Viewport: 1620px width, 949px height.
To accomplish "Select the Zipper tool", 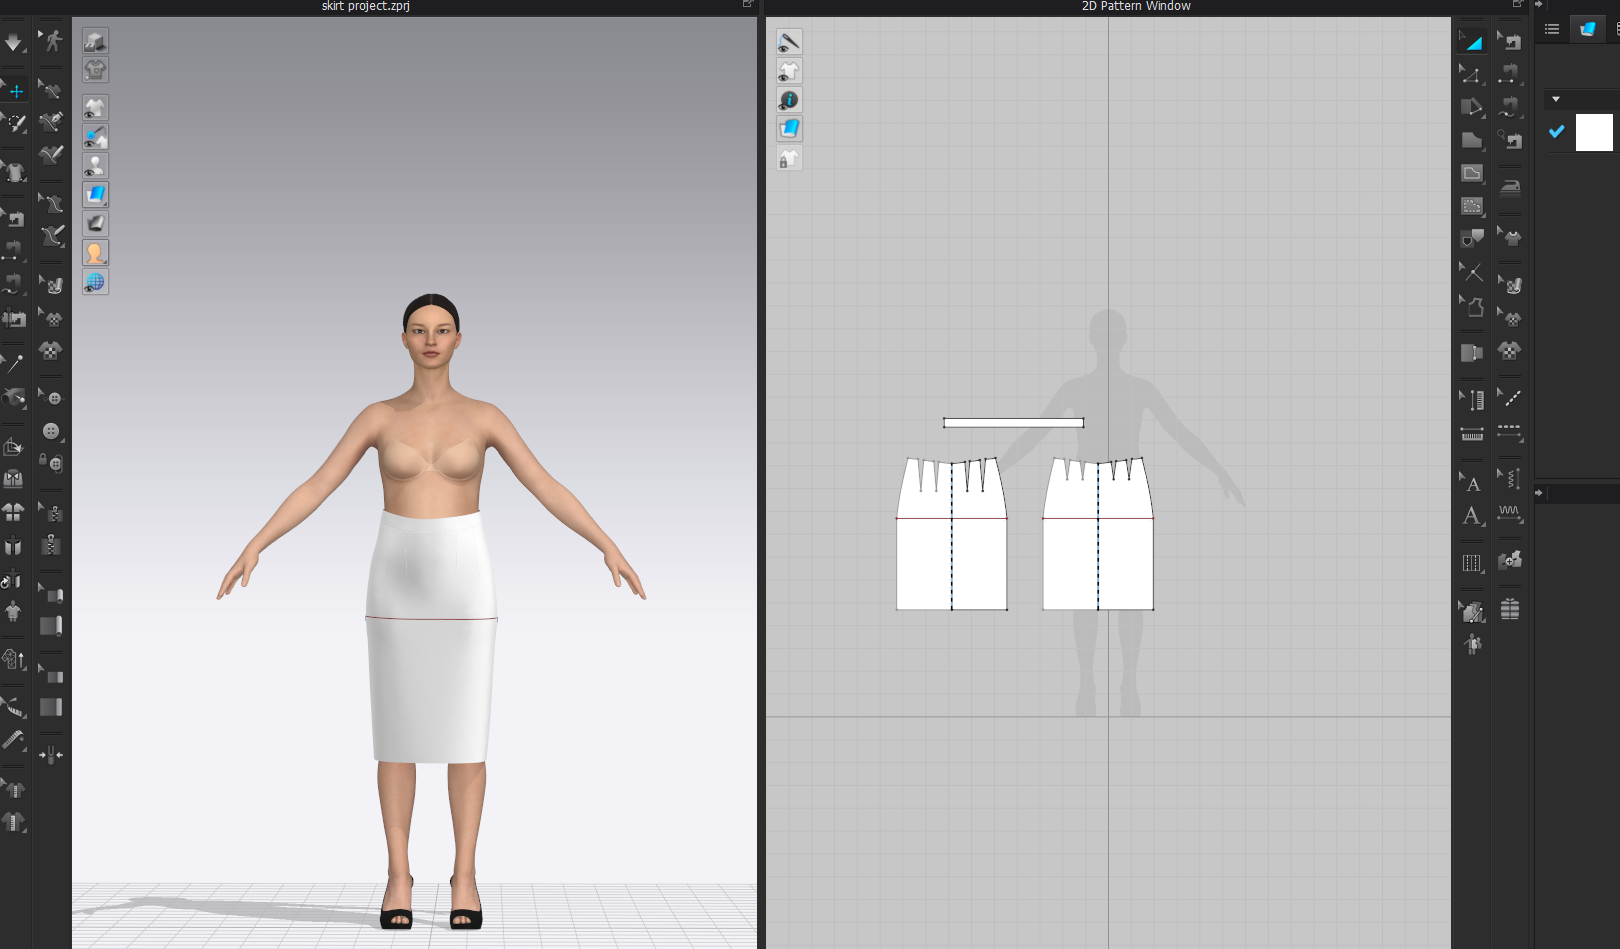I will click(x=52, y=544).
